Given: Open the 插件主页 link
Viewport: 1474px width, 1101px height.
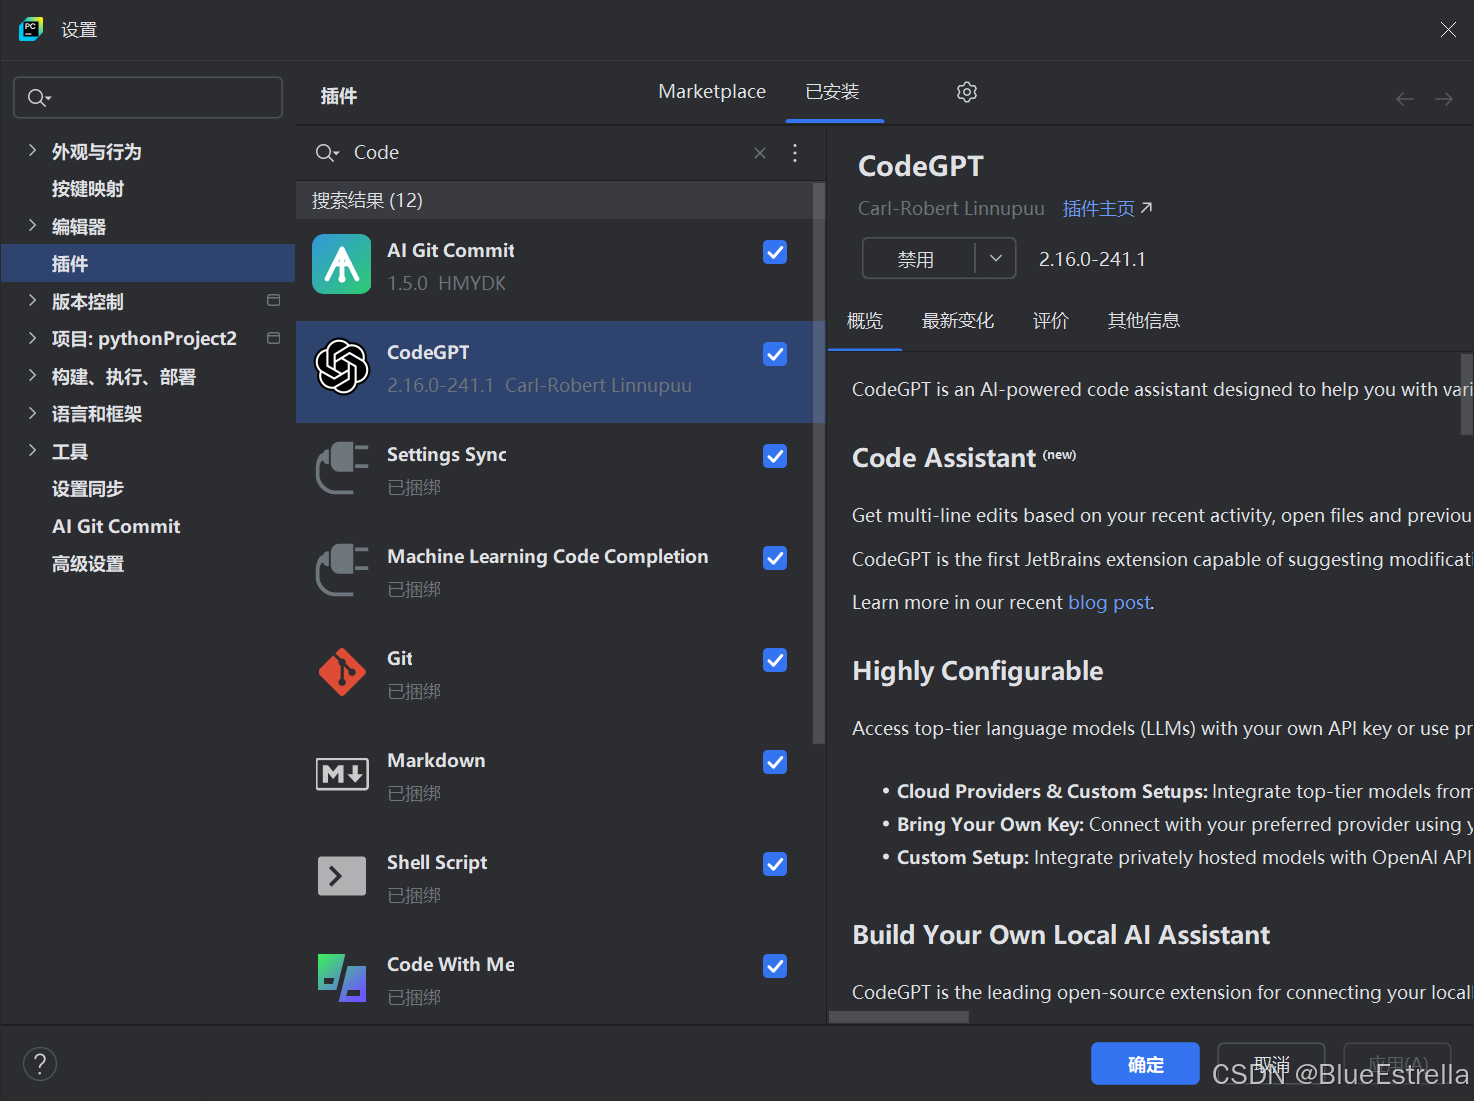Looking at the screenshot, I should (1107, 208).
